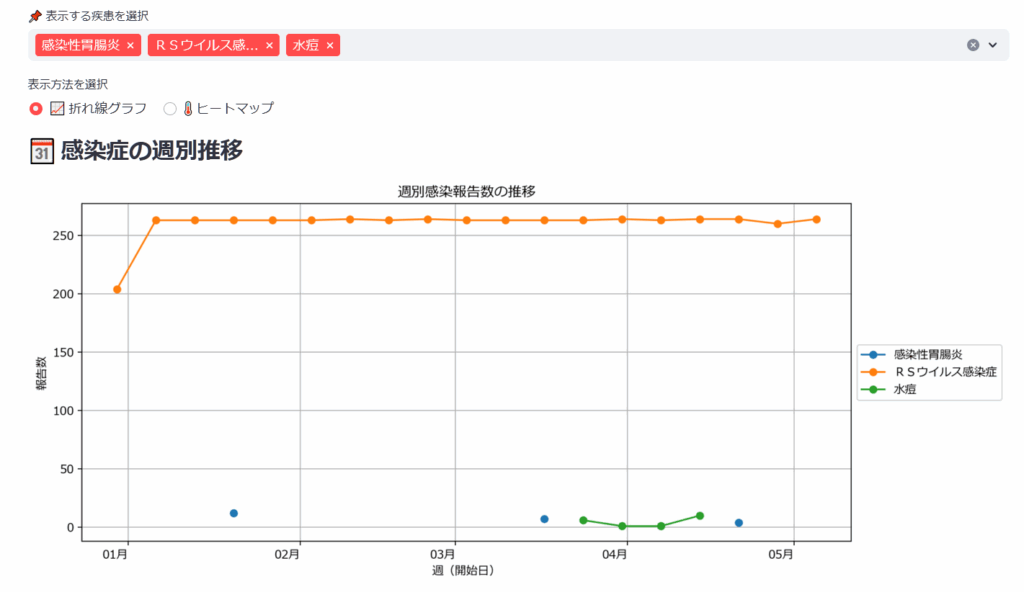Select the ヒートマップ radio button
The image size is (1024, 592).
click(x=170, y=108)
